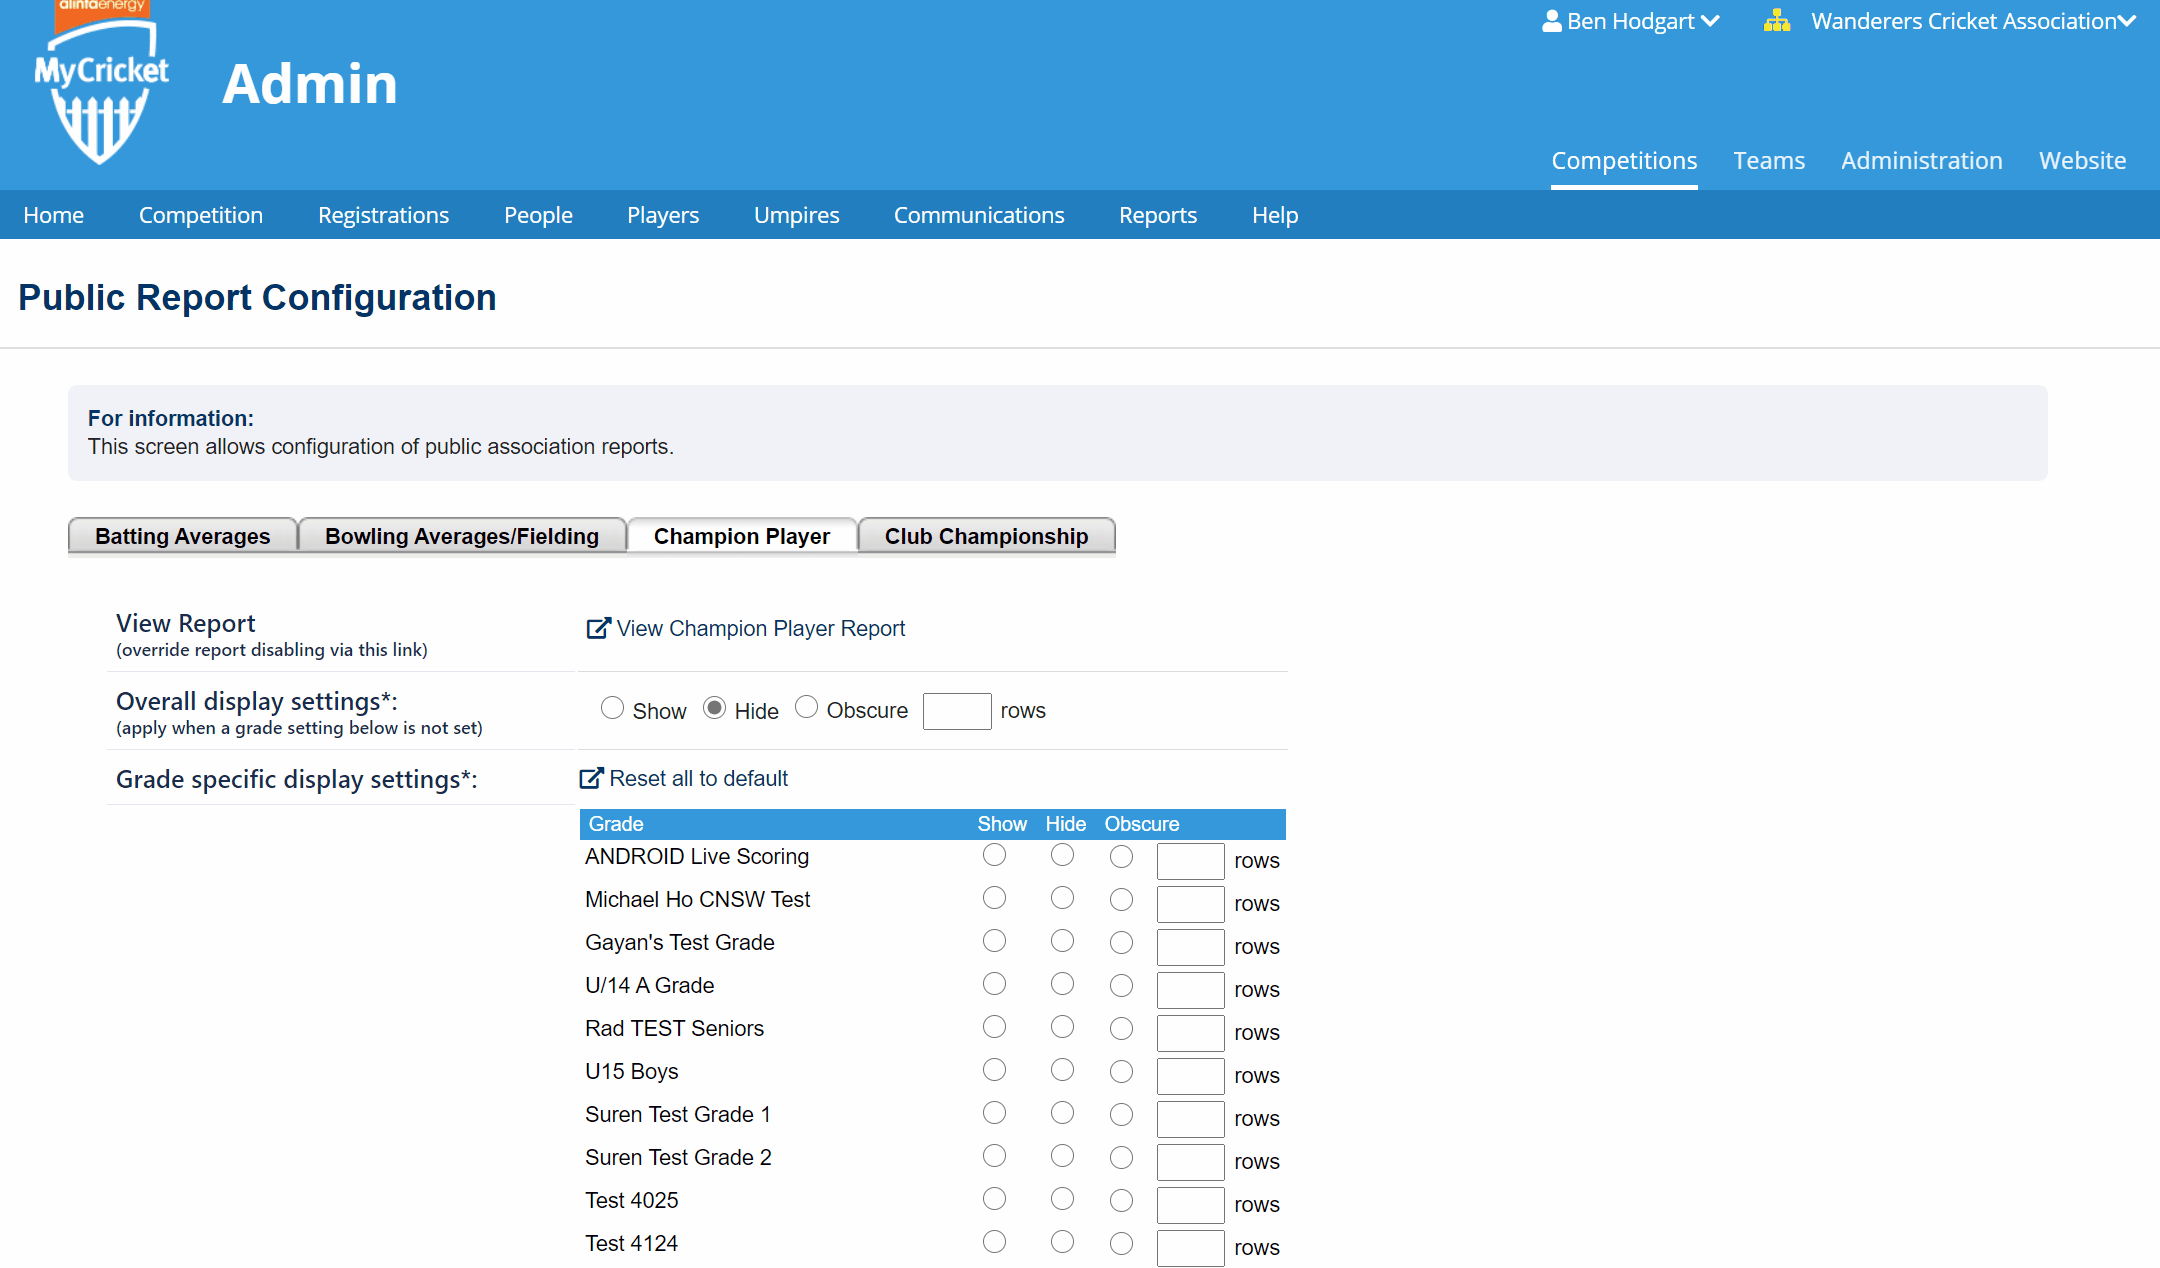Select Hide for U15 Boys
2160x1268 pixels.
(x=1062, y=1070)
